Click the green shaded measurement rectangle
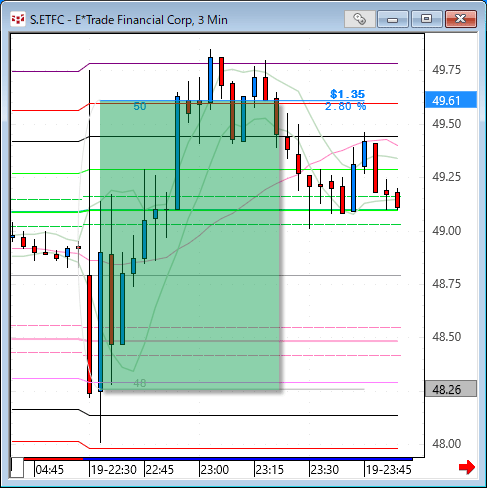487x488 pixels. (x=190, y=245)
